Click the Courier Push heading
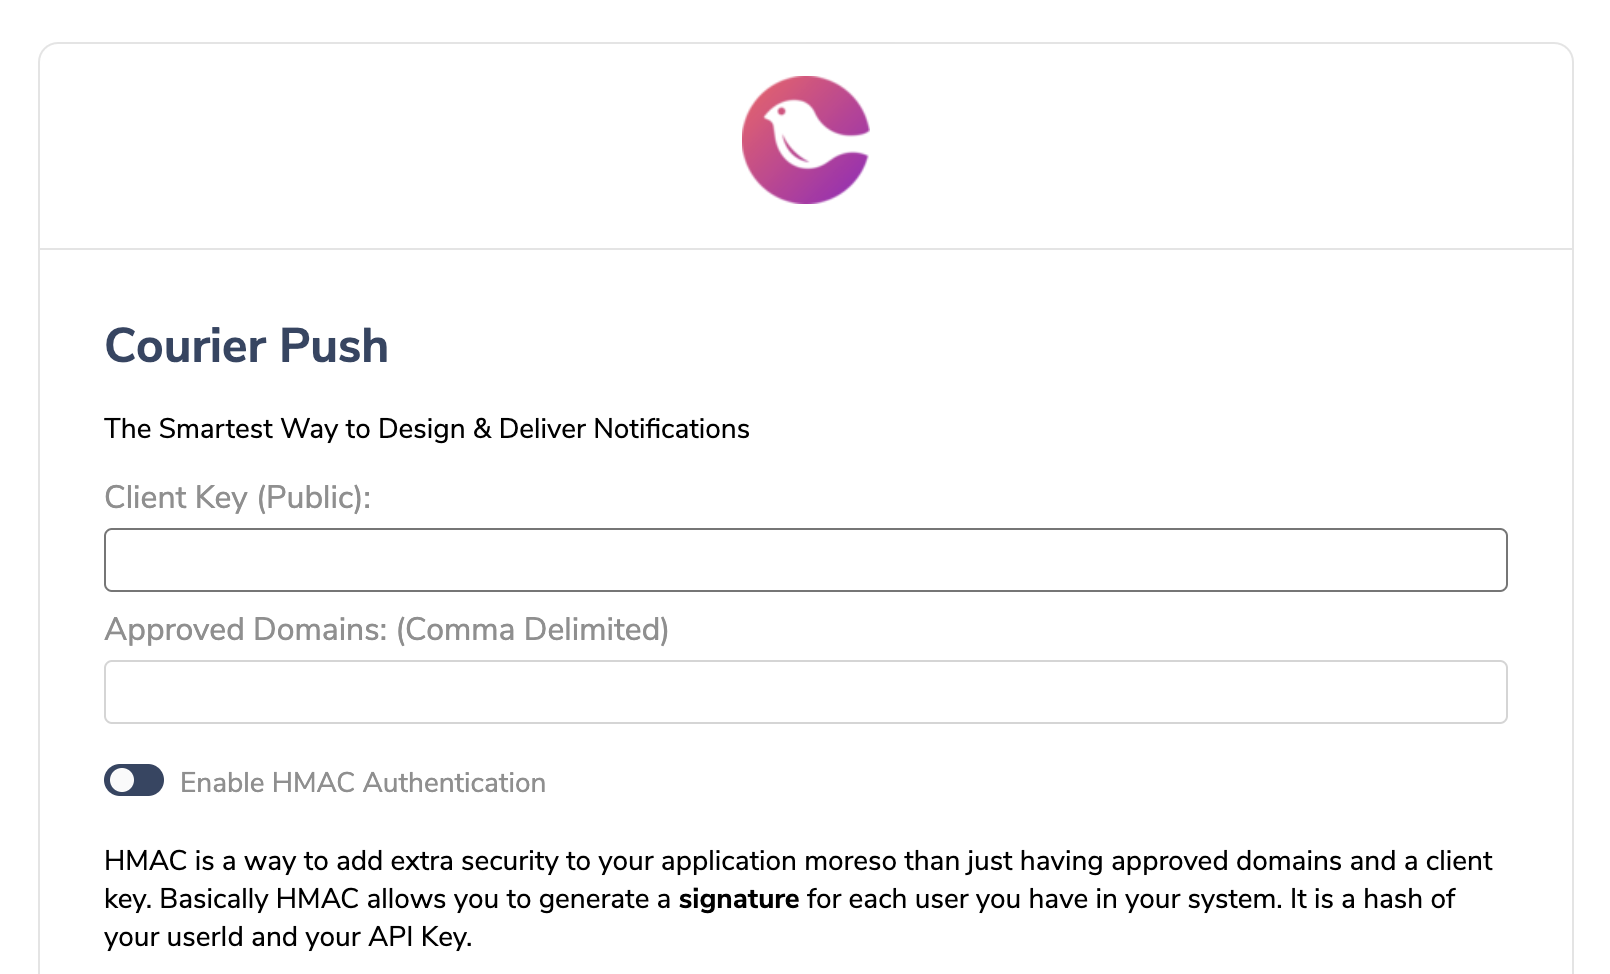Viewport: 1610px width, 974px height. click(x=246, y=346)
